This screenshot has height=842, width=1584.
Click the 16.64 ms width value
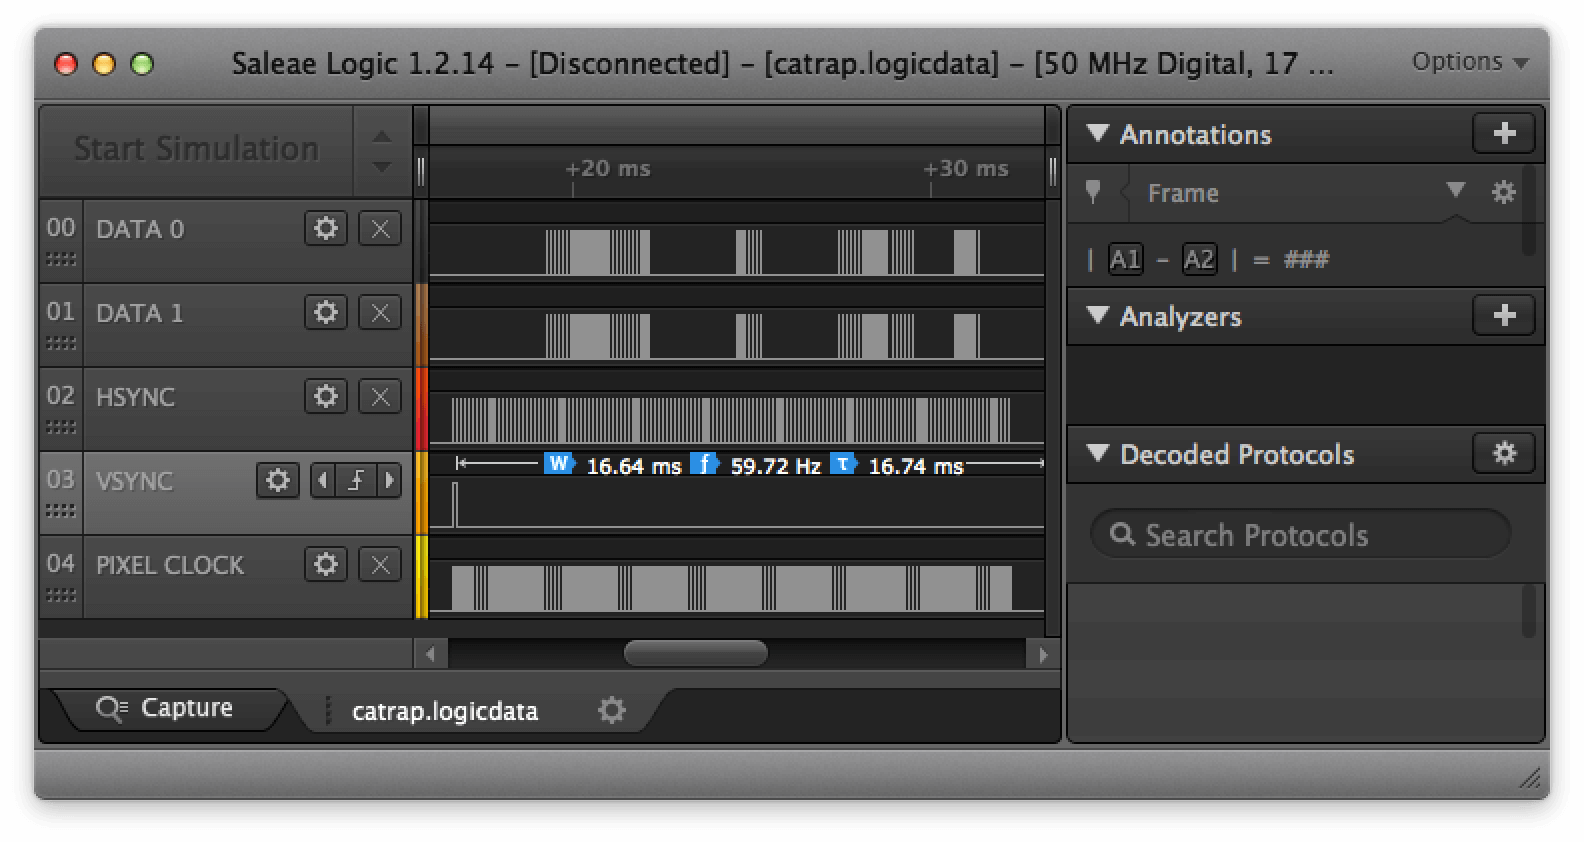[634, 466]
